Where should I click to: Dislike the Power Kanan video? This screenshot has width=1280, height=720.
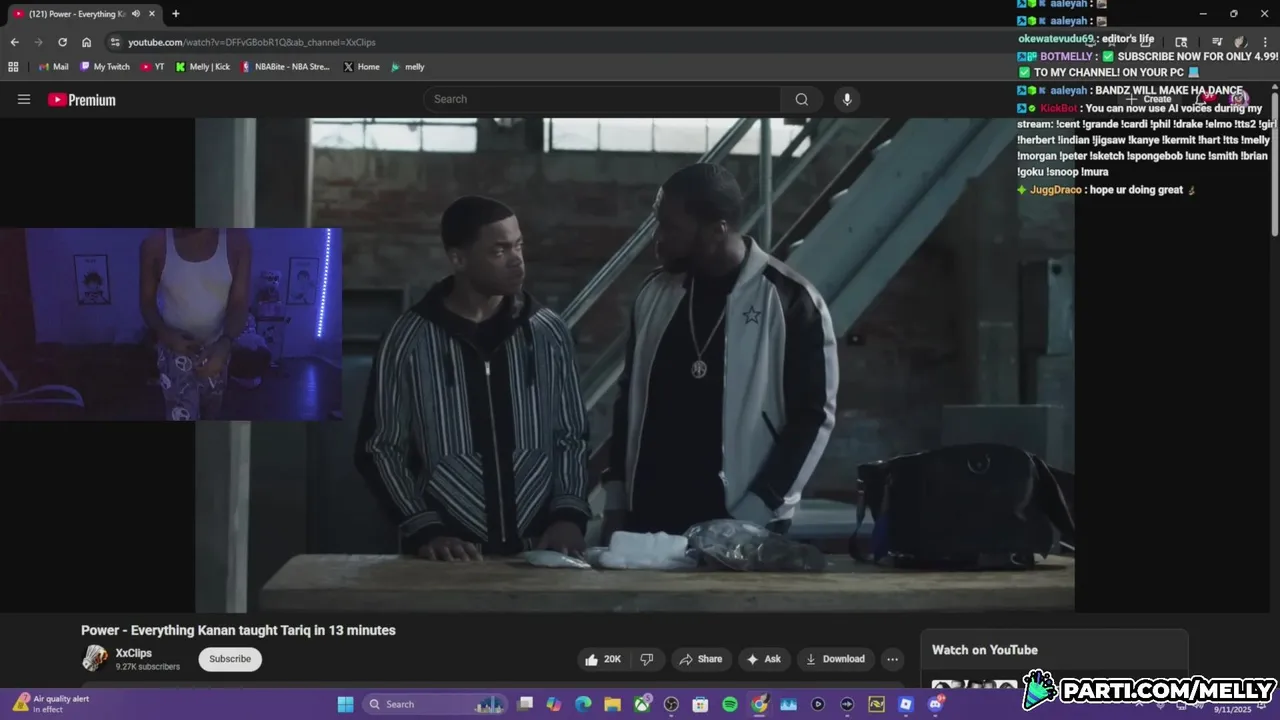647,659
